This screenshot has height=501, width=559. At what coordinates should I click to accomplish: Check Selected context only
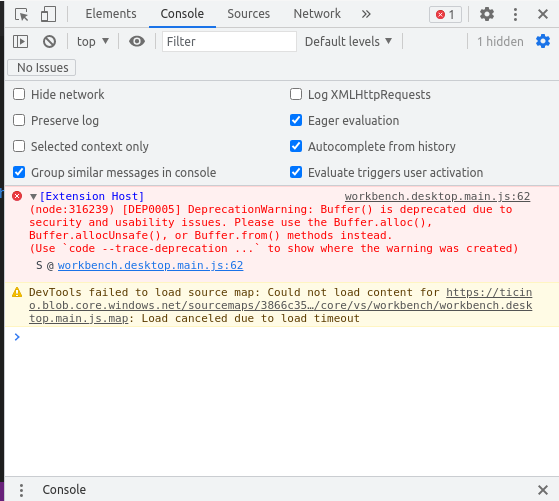(19, 146)
